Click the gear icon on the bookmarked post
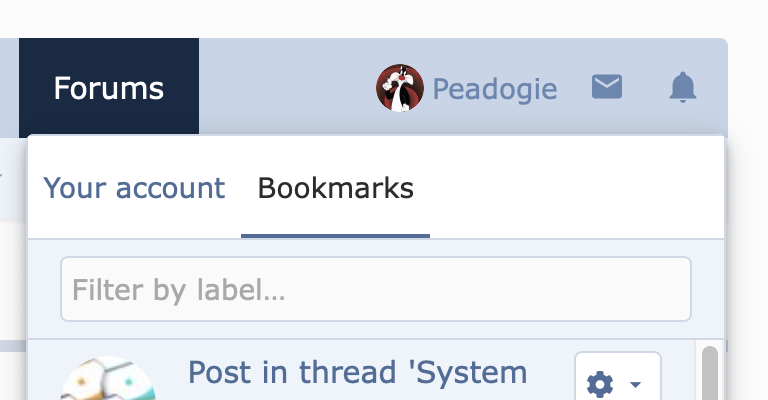Viewport: 768px width, 400px height. point(600,384)
